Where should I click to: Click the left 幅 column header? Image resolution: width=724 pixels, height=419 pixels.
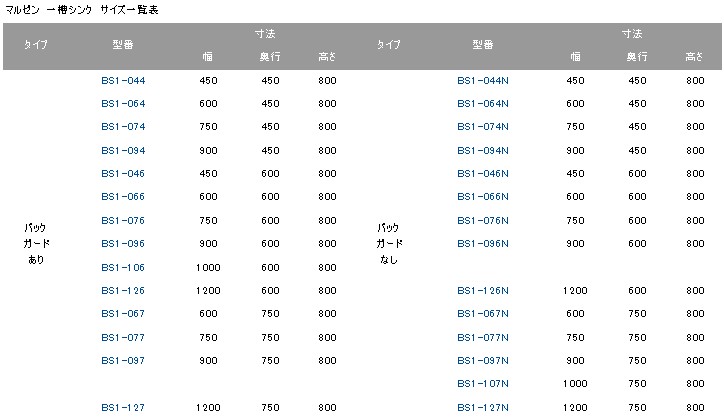click(208, 57)
